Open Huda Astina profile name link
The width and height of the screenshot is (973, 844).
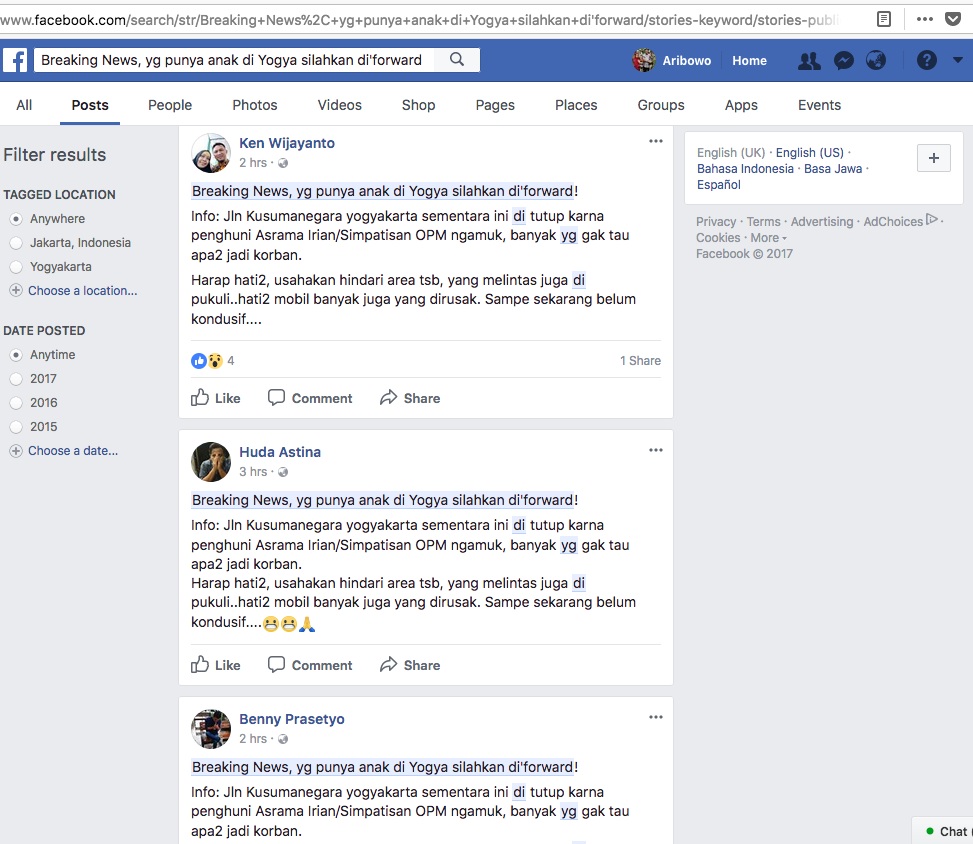click(280, 452)
